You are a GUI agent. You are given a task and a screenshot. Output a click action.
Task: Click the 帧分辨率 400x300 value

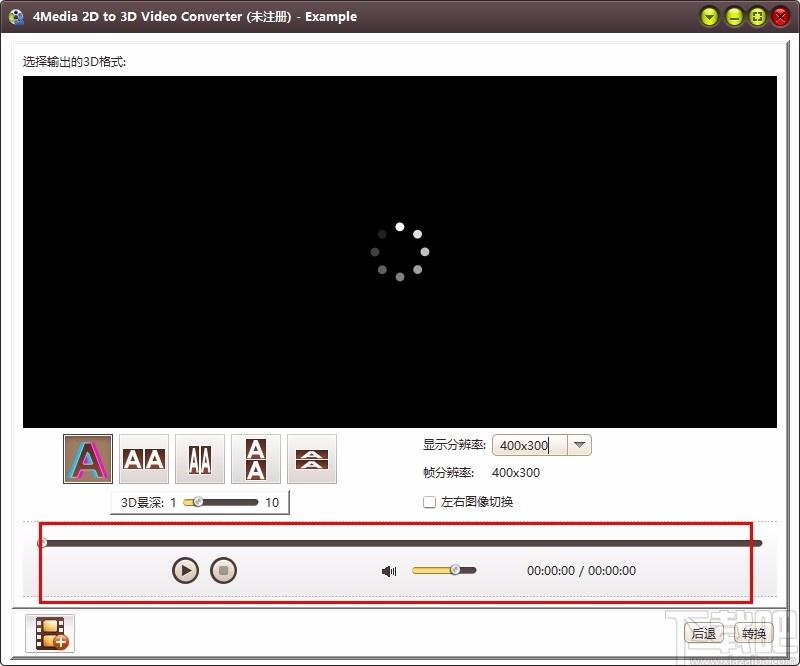pyautogui.click(x=516, y=473)
